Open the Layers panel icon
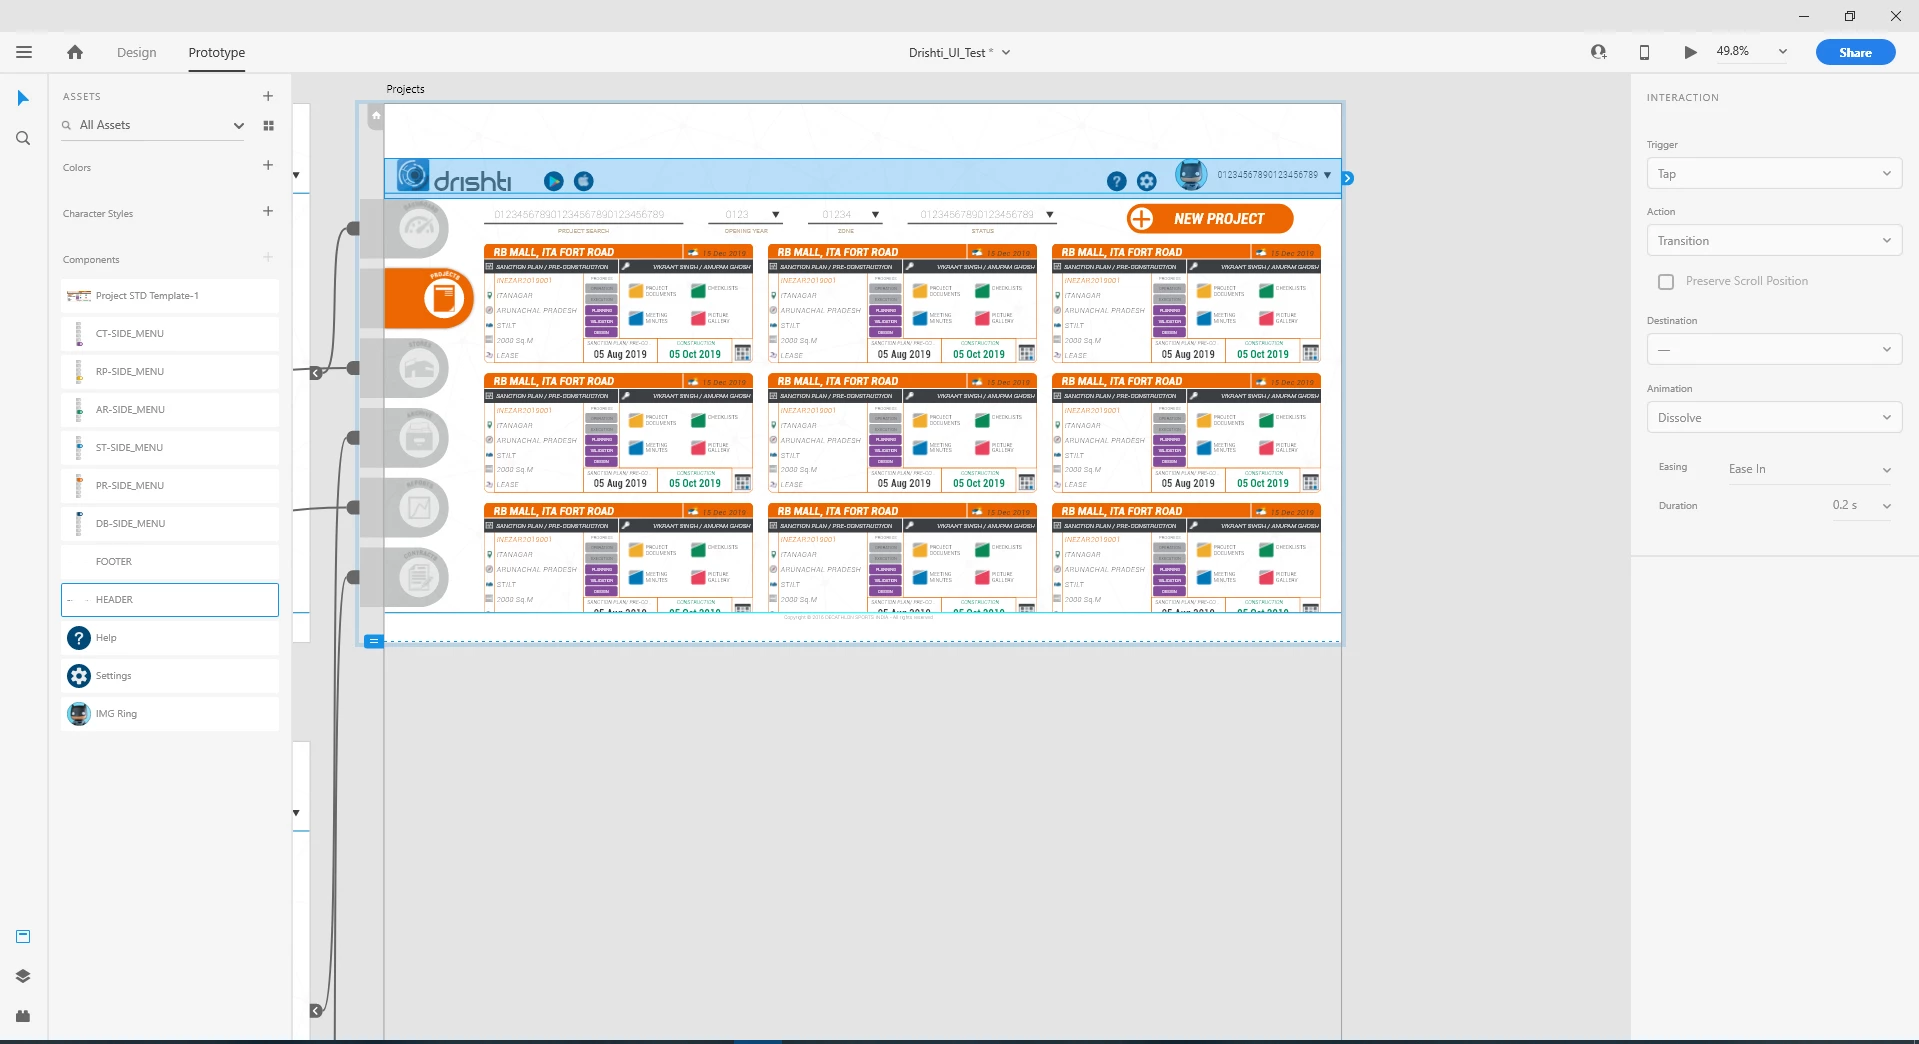 coord(23,976)
